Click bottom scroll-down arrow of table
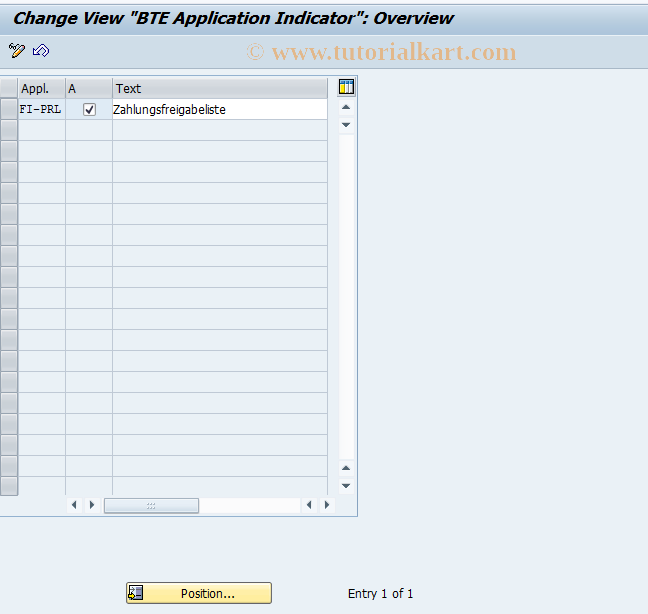 pos(346,486)
